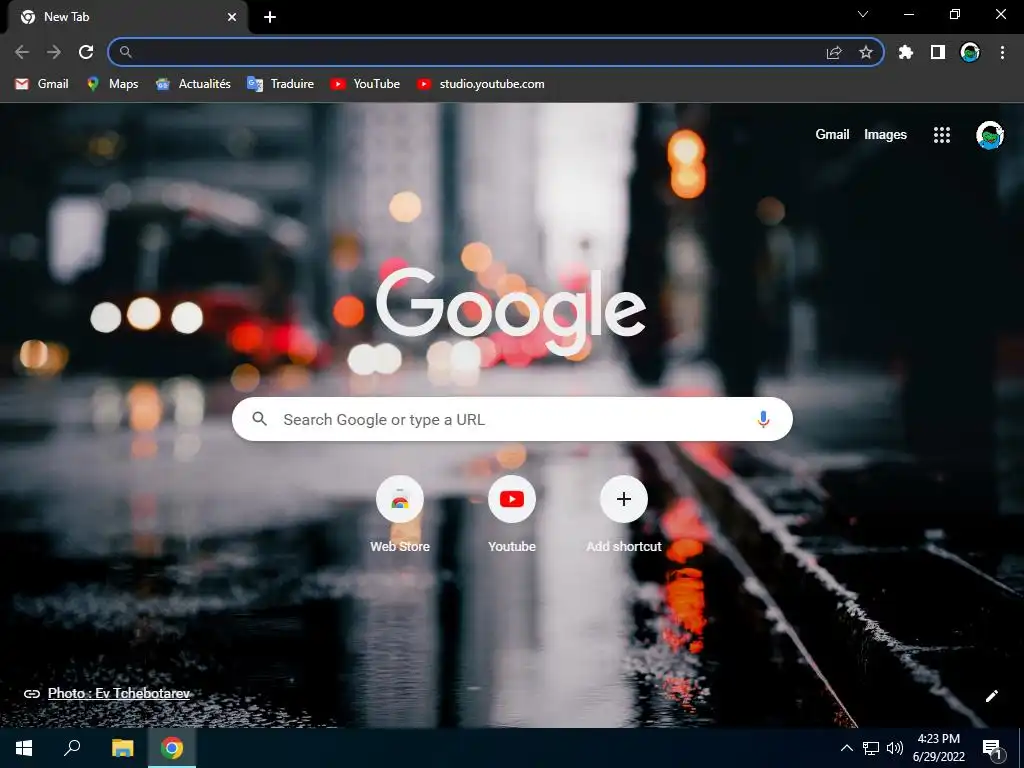Click inside the Chrome address bar
Viewport: 1024px width, 768px height.
[496, 52]
